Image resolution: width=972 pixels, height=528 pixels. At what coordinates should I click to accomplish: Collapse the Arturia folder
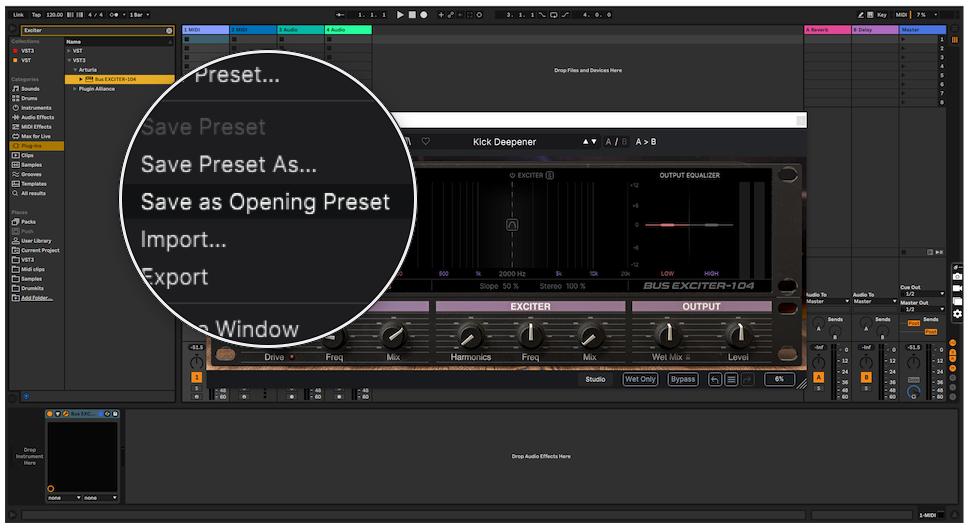tap(75, 70)
